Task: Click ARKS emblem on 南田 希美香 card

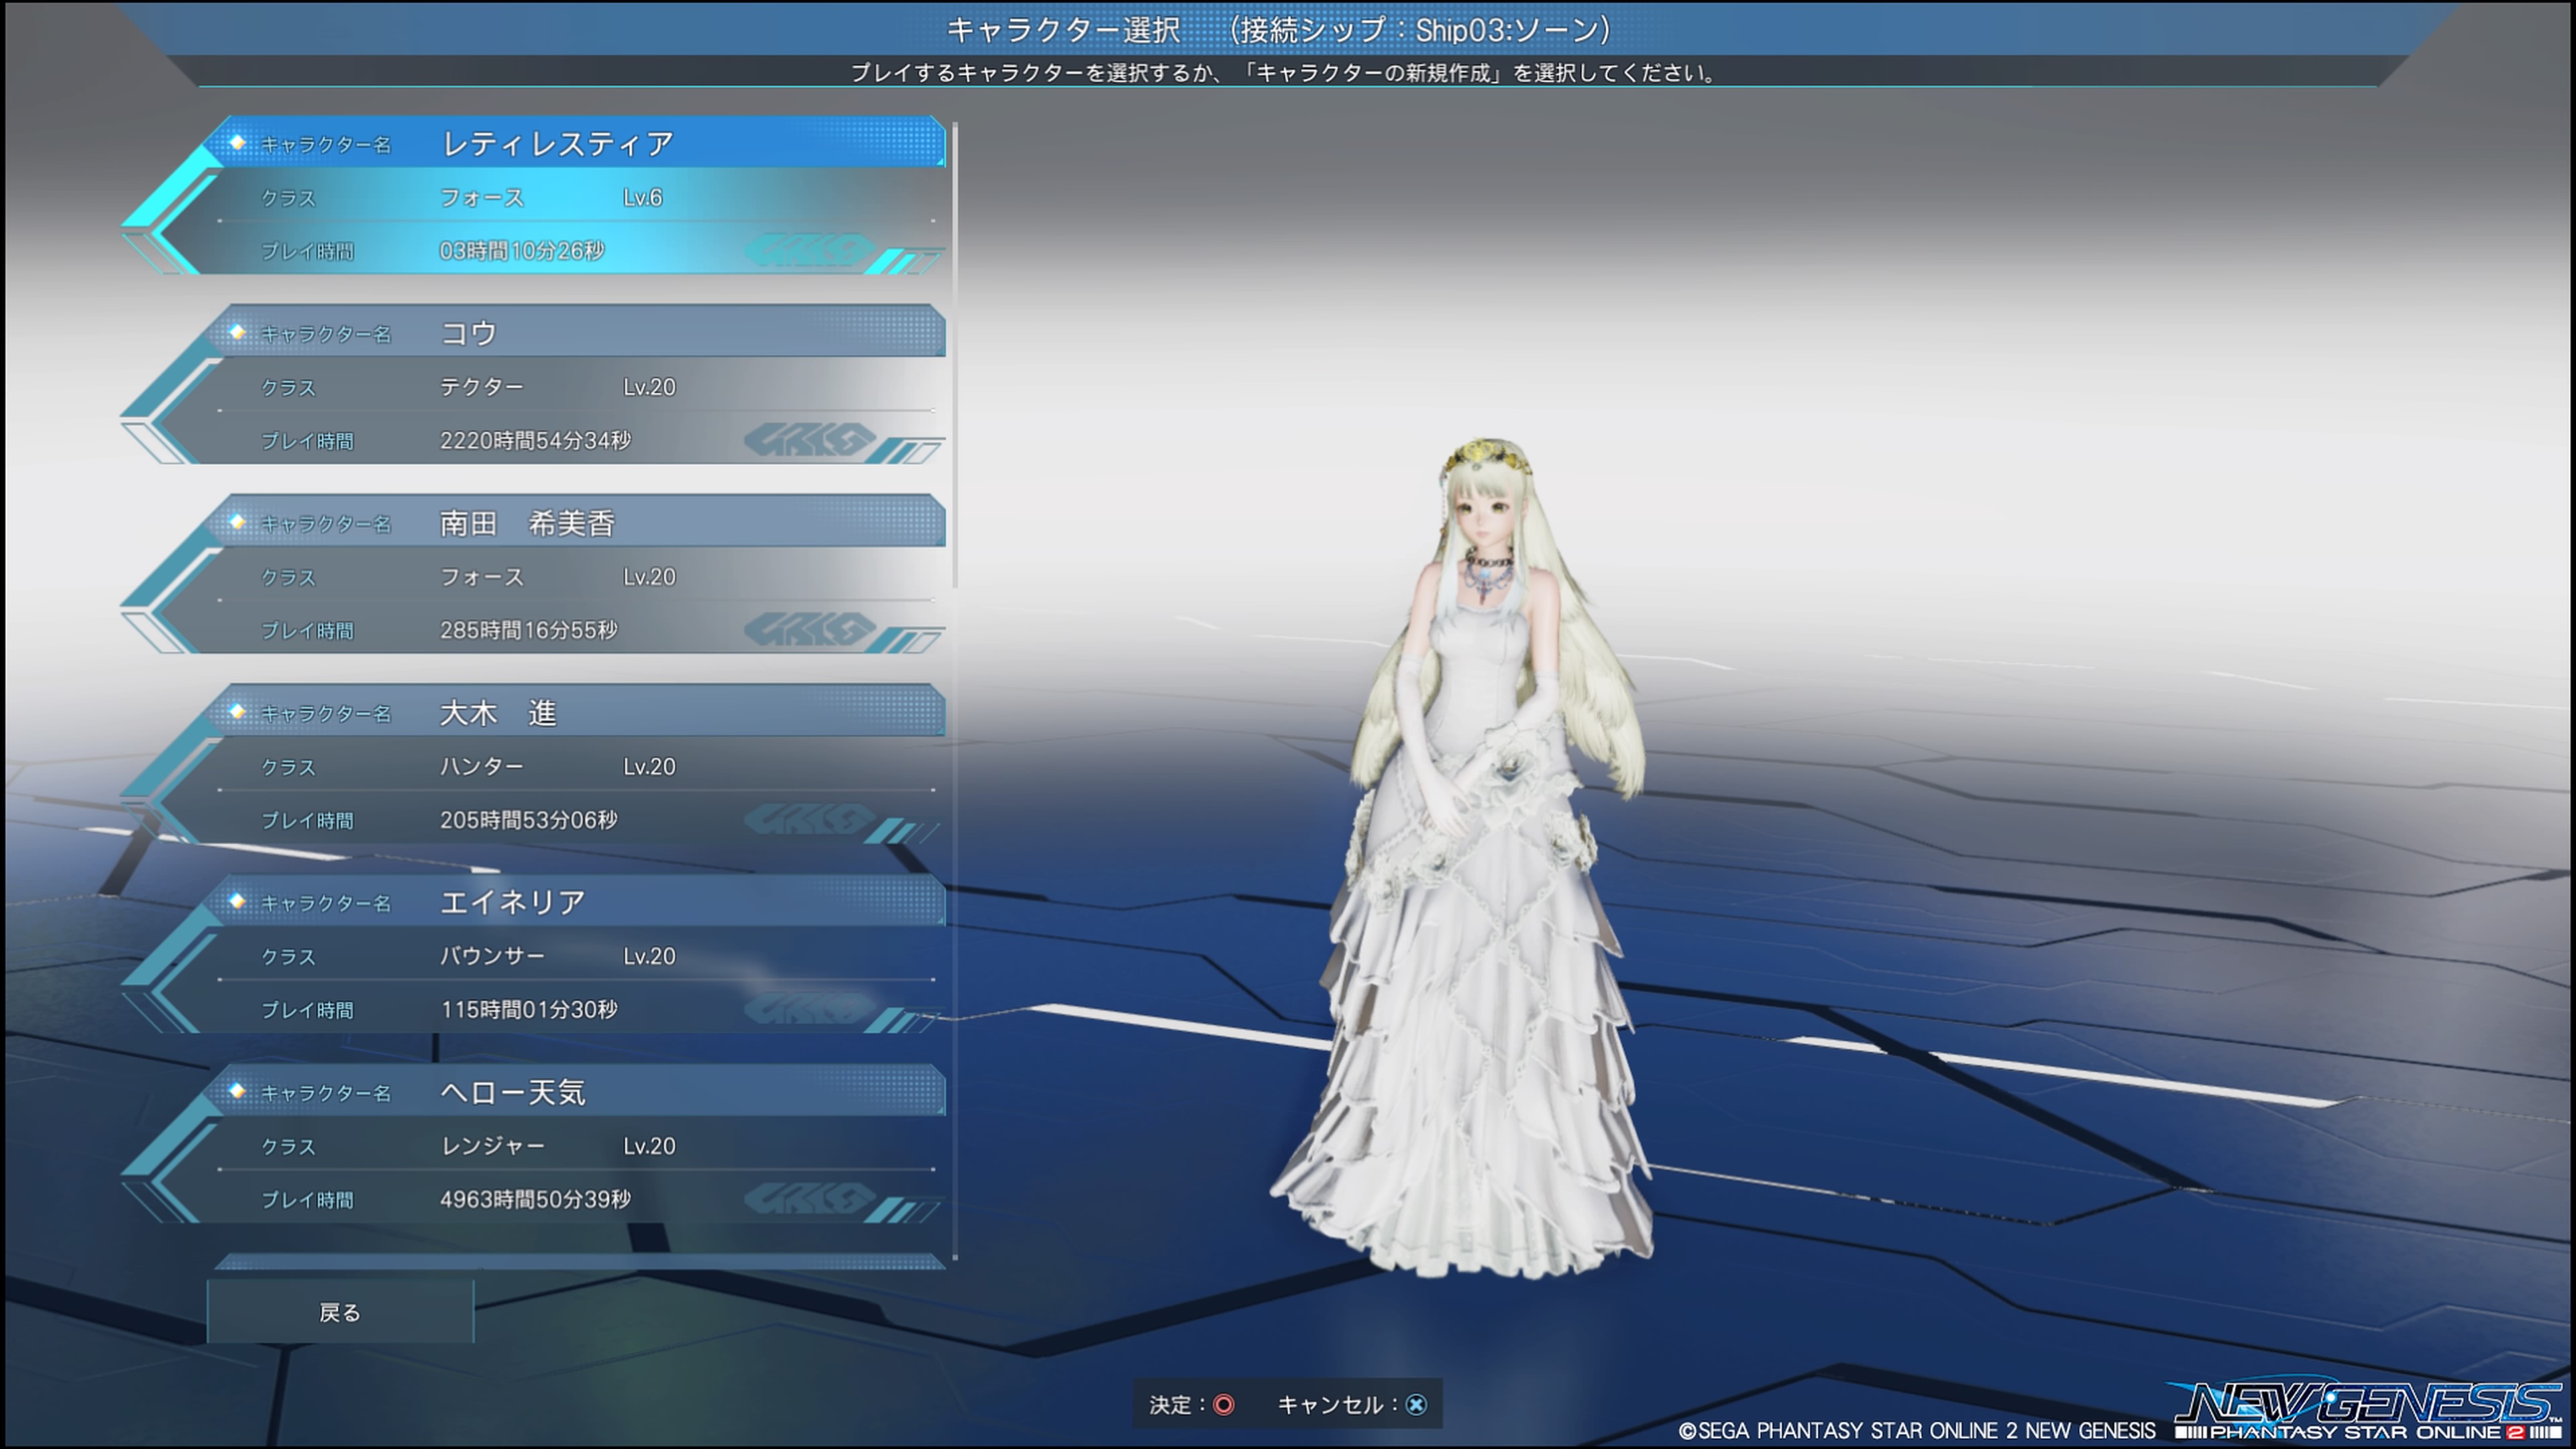Action: coord(810,630)
